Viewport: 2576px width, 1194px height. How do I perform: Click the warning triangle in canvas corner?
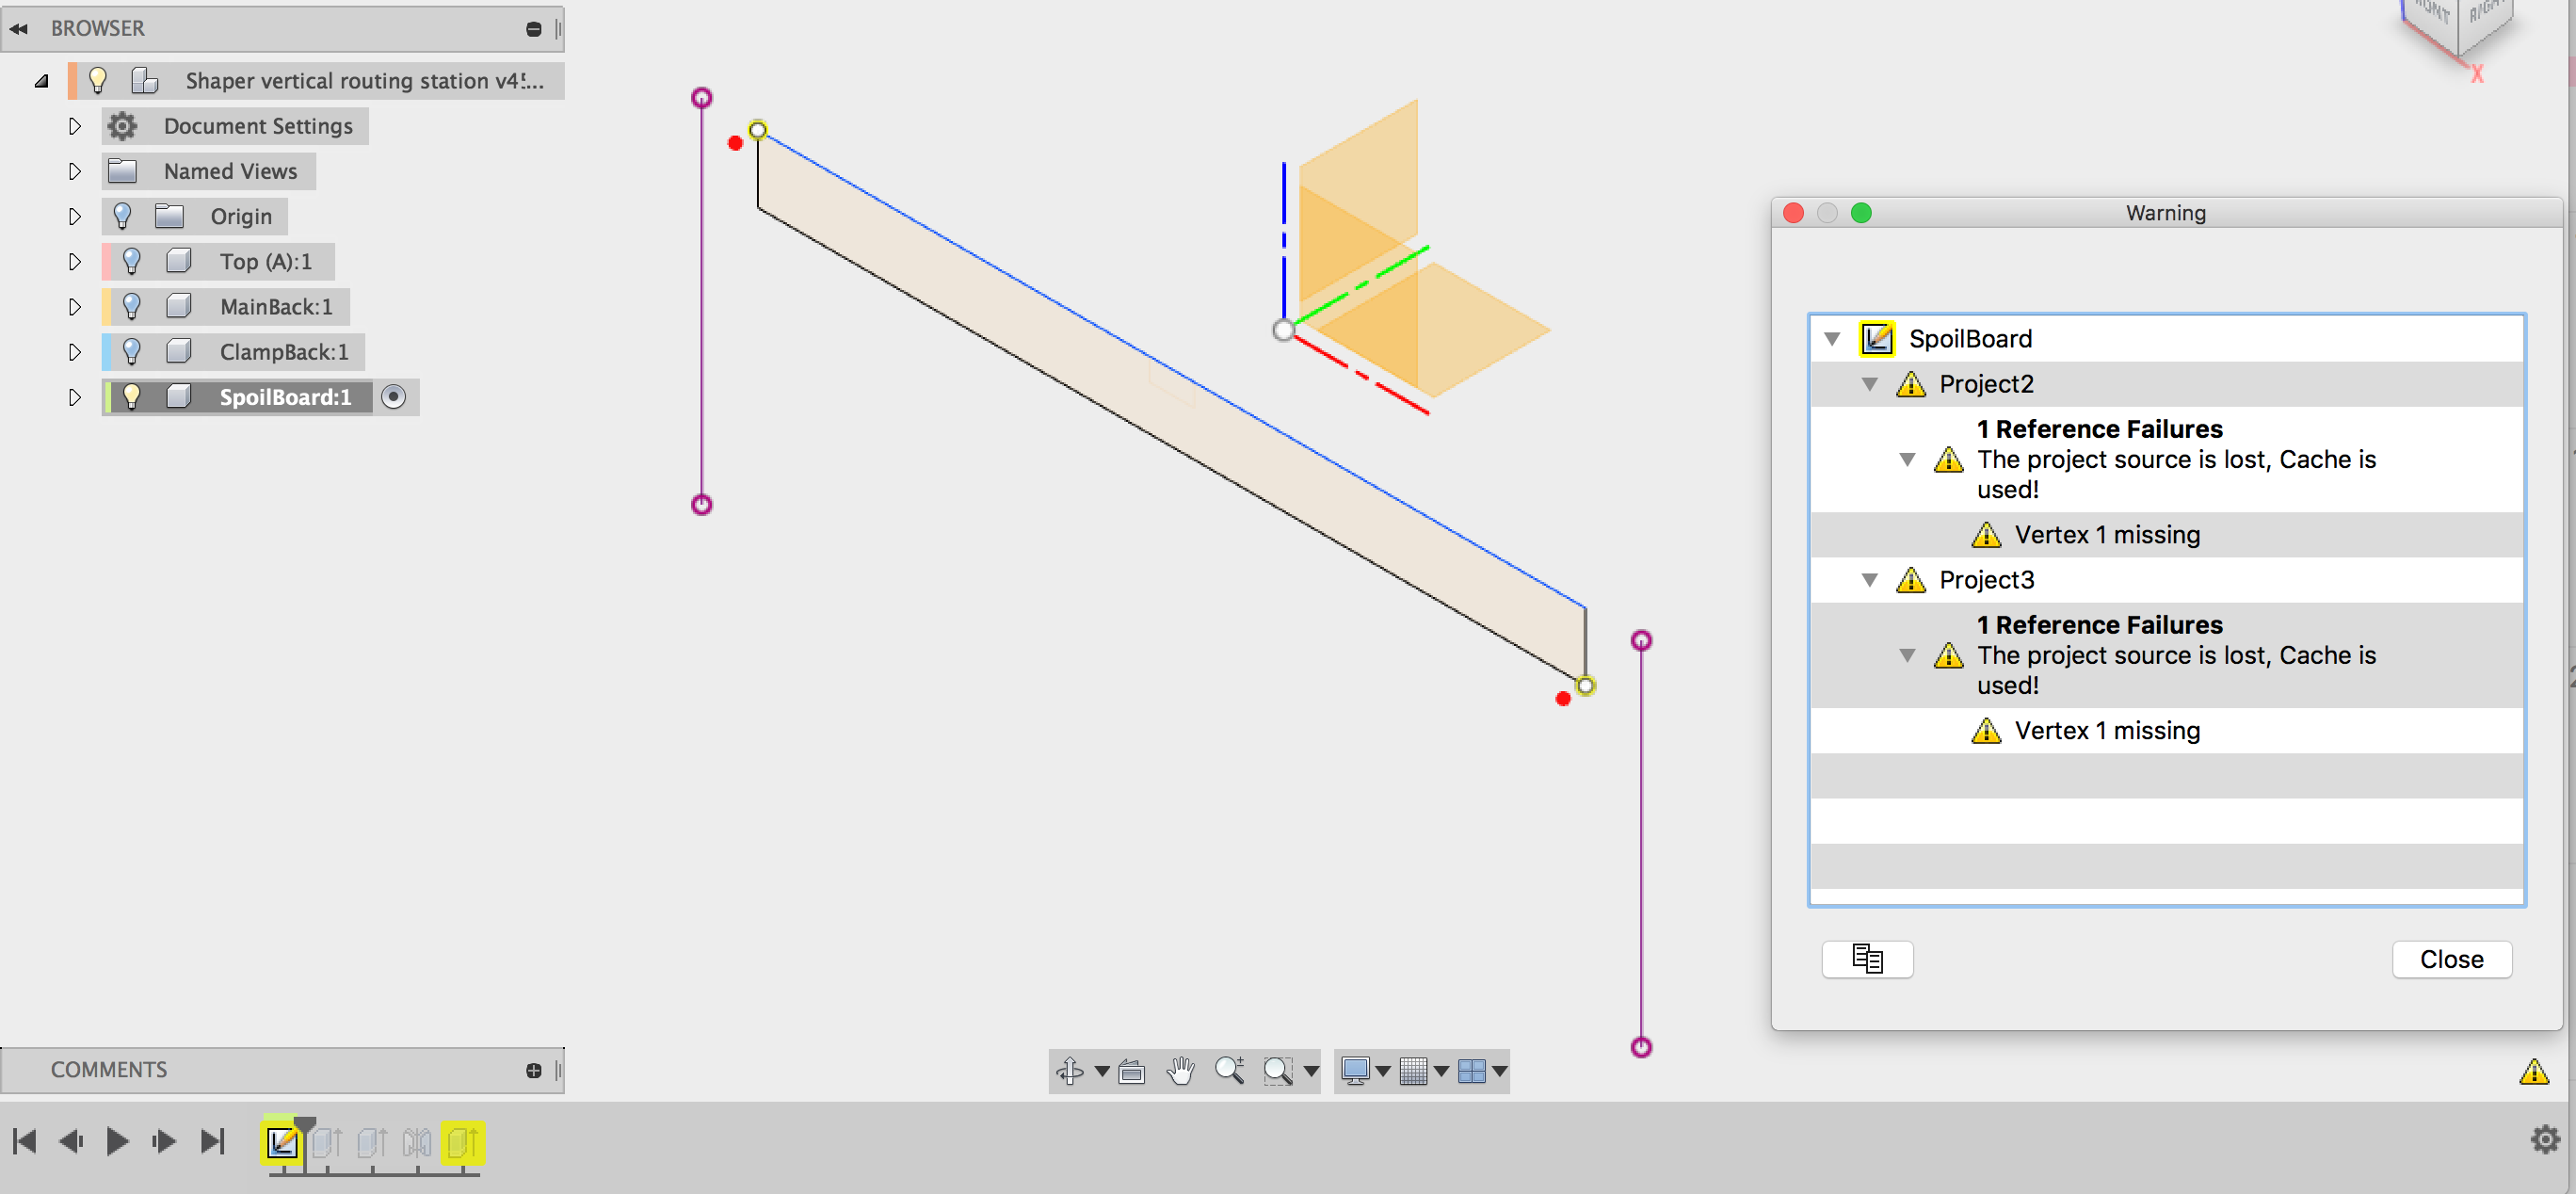[2533, 1072]
